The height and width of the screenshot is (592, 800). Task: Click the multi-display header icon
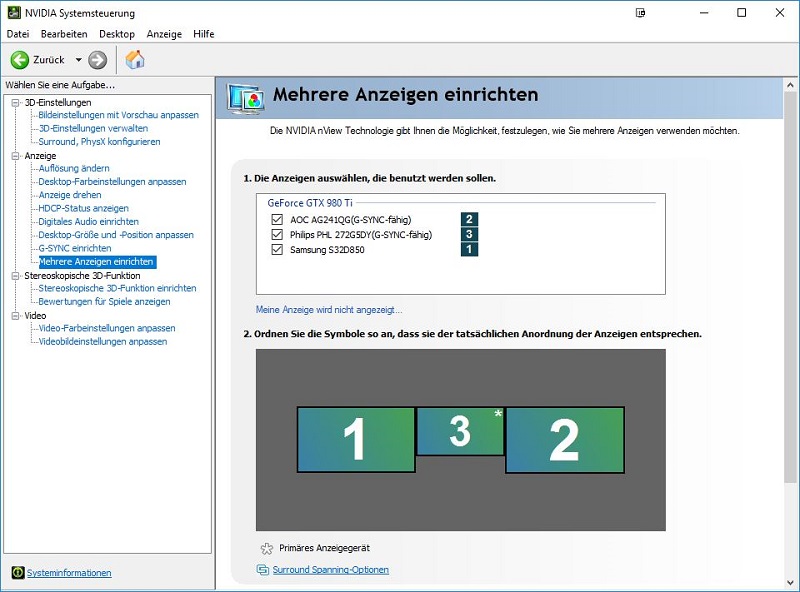[246, 98]
